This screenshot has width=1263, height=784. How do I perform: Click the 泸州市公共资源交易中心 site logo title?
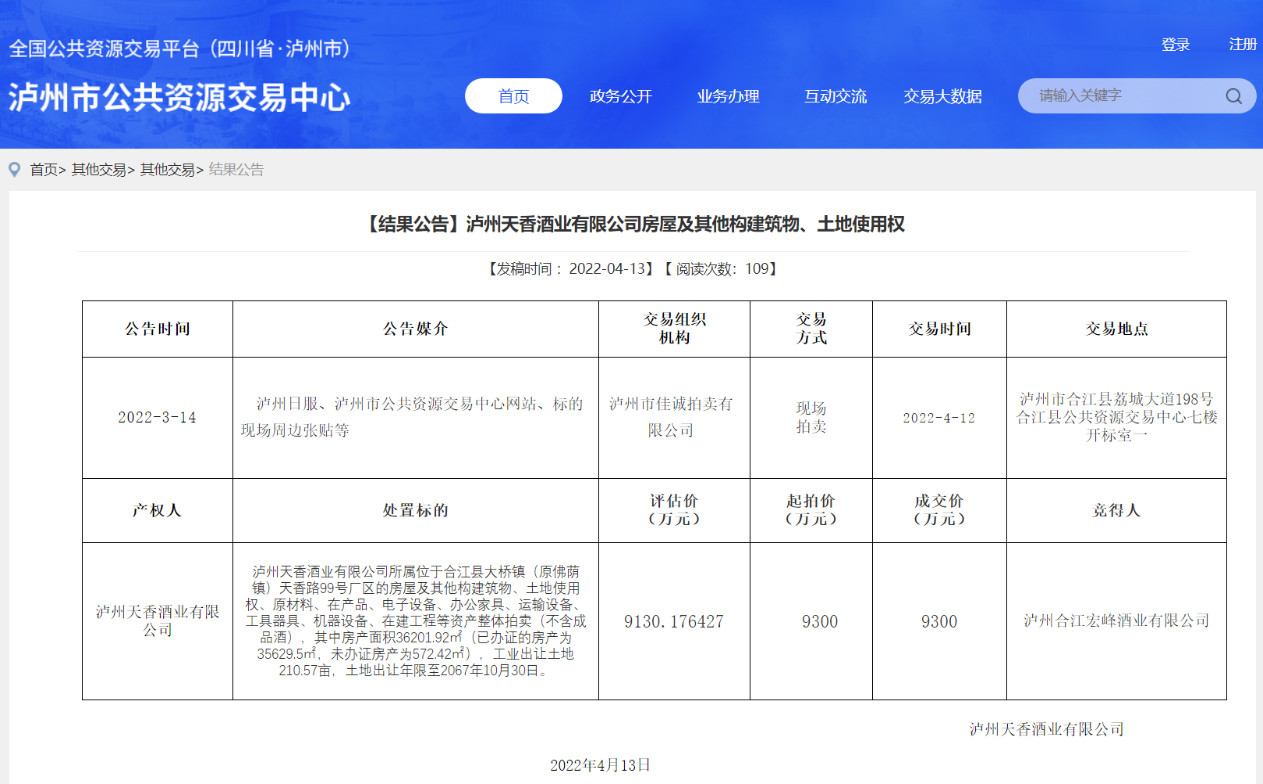pyautogui.click(x=180, y=97)
